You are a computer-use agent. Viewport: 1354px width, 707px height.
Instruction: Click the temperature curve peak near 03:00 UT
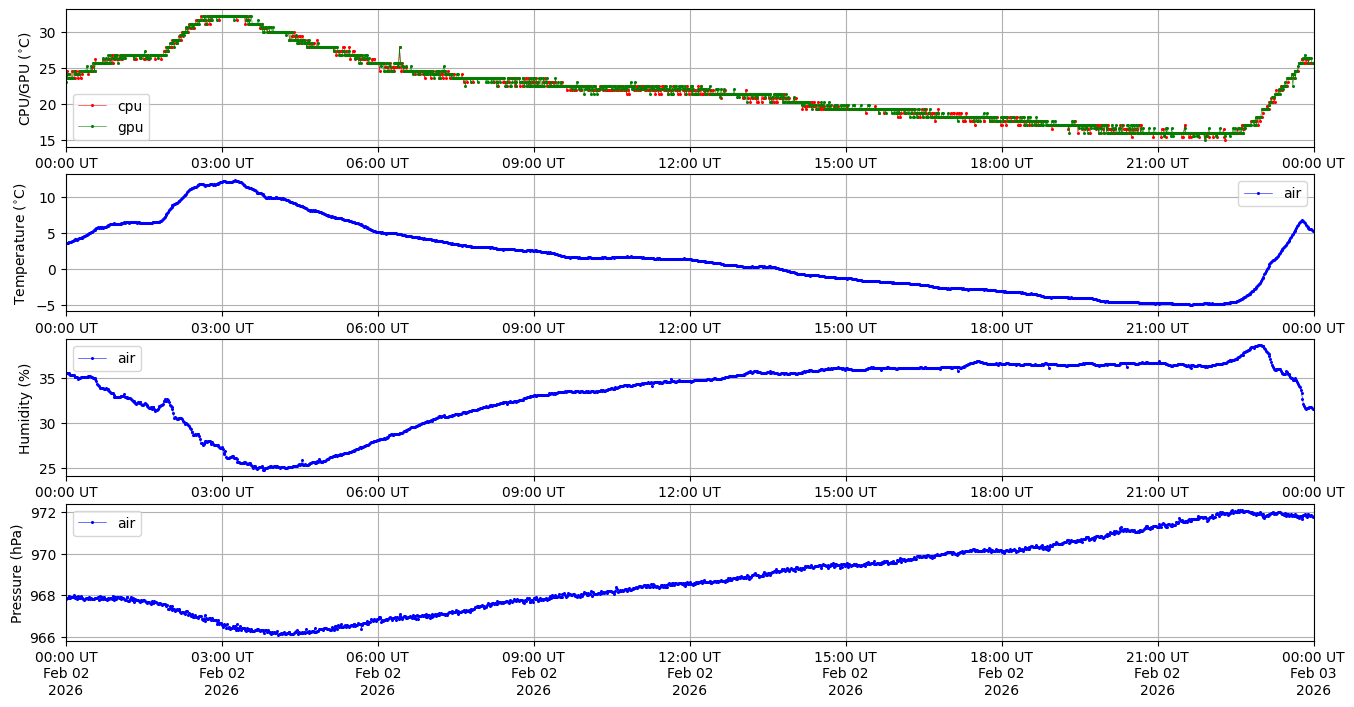233,181
